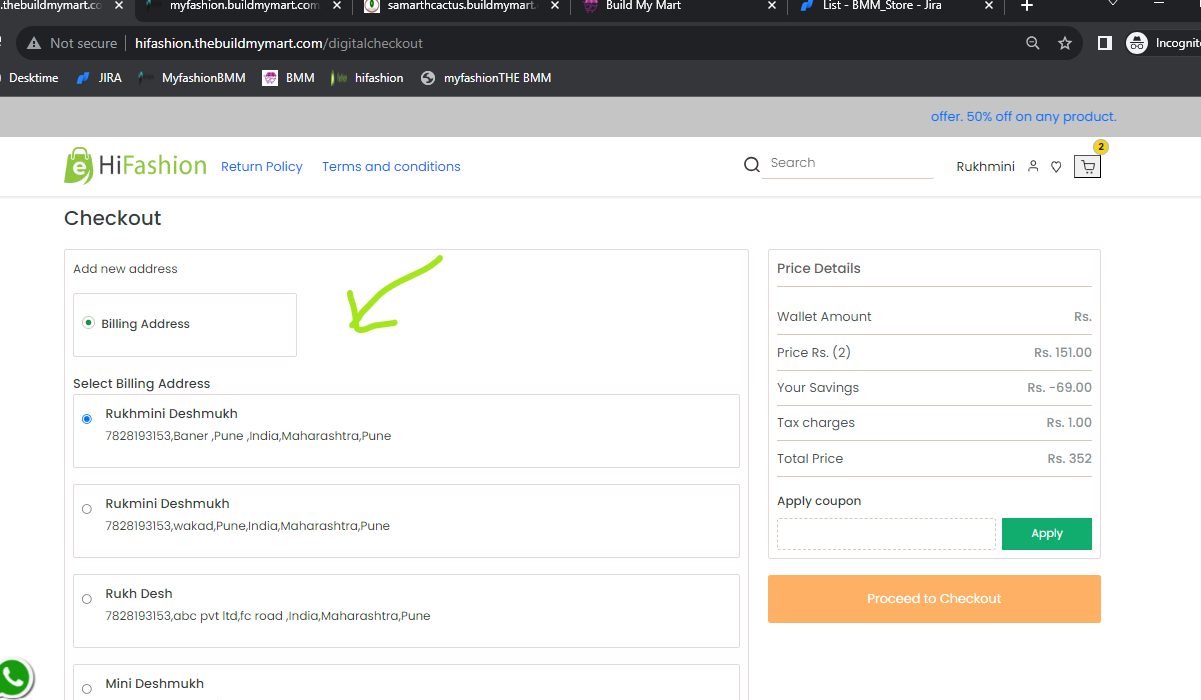Click the Wallet Amount label

[x=824, y=317]
